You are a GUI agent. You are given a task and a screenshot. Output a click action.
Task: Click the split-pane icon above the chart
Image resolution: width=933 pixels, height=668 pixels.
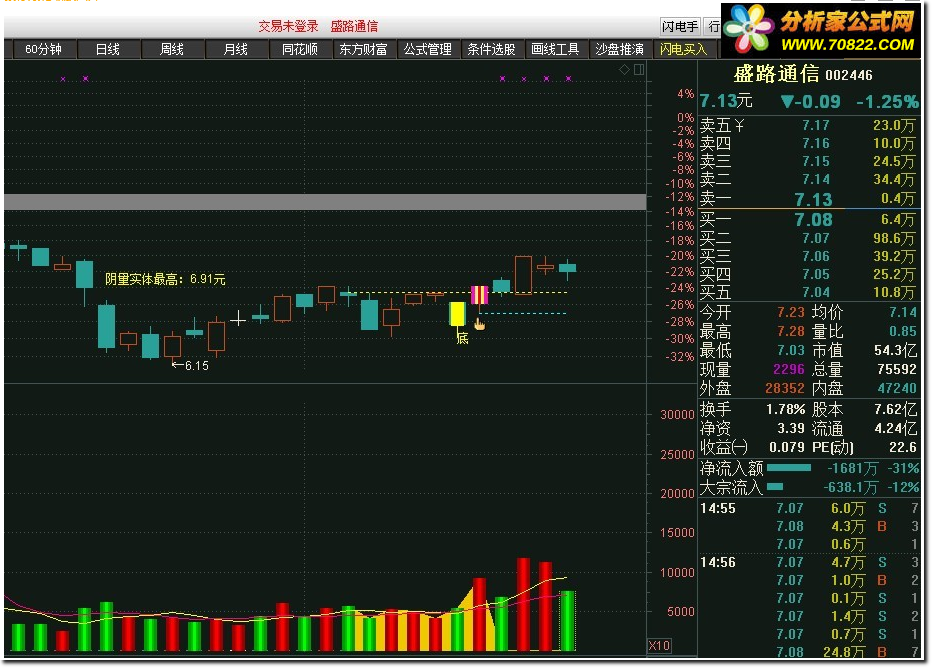coord(639,70)
